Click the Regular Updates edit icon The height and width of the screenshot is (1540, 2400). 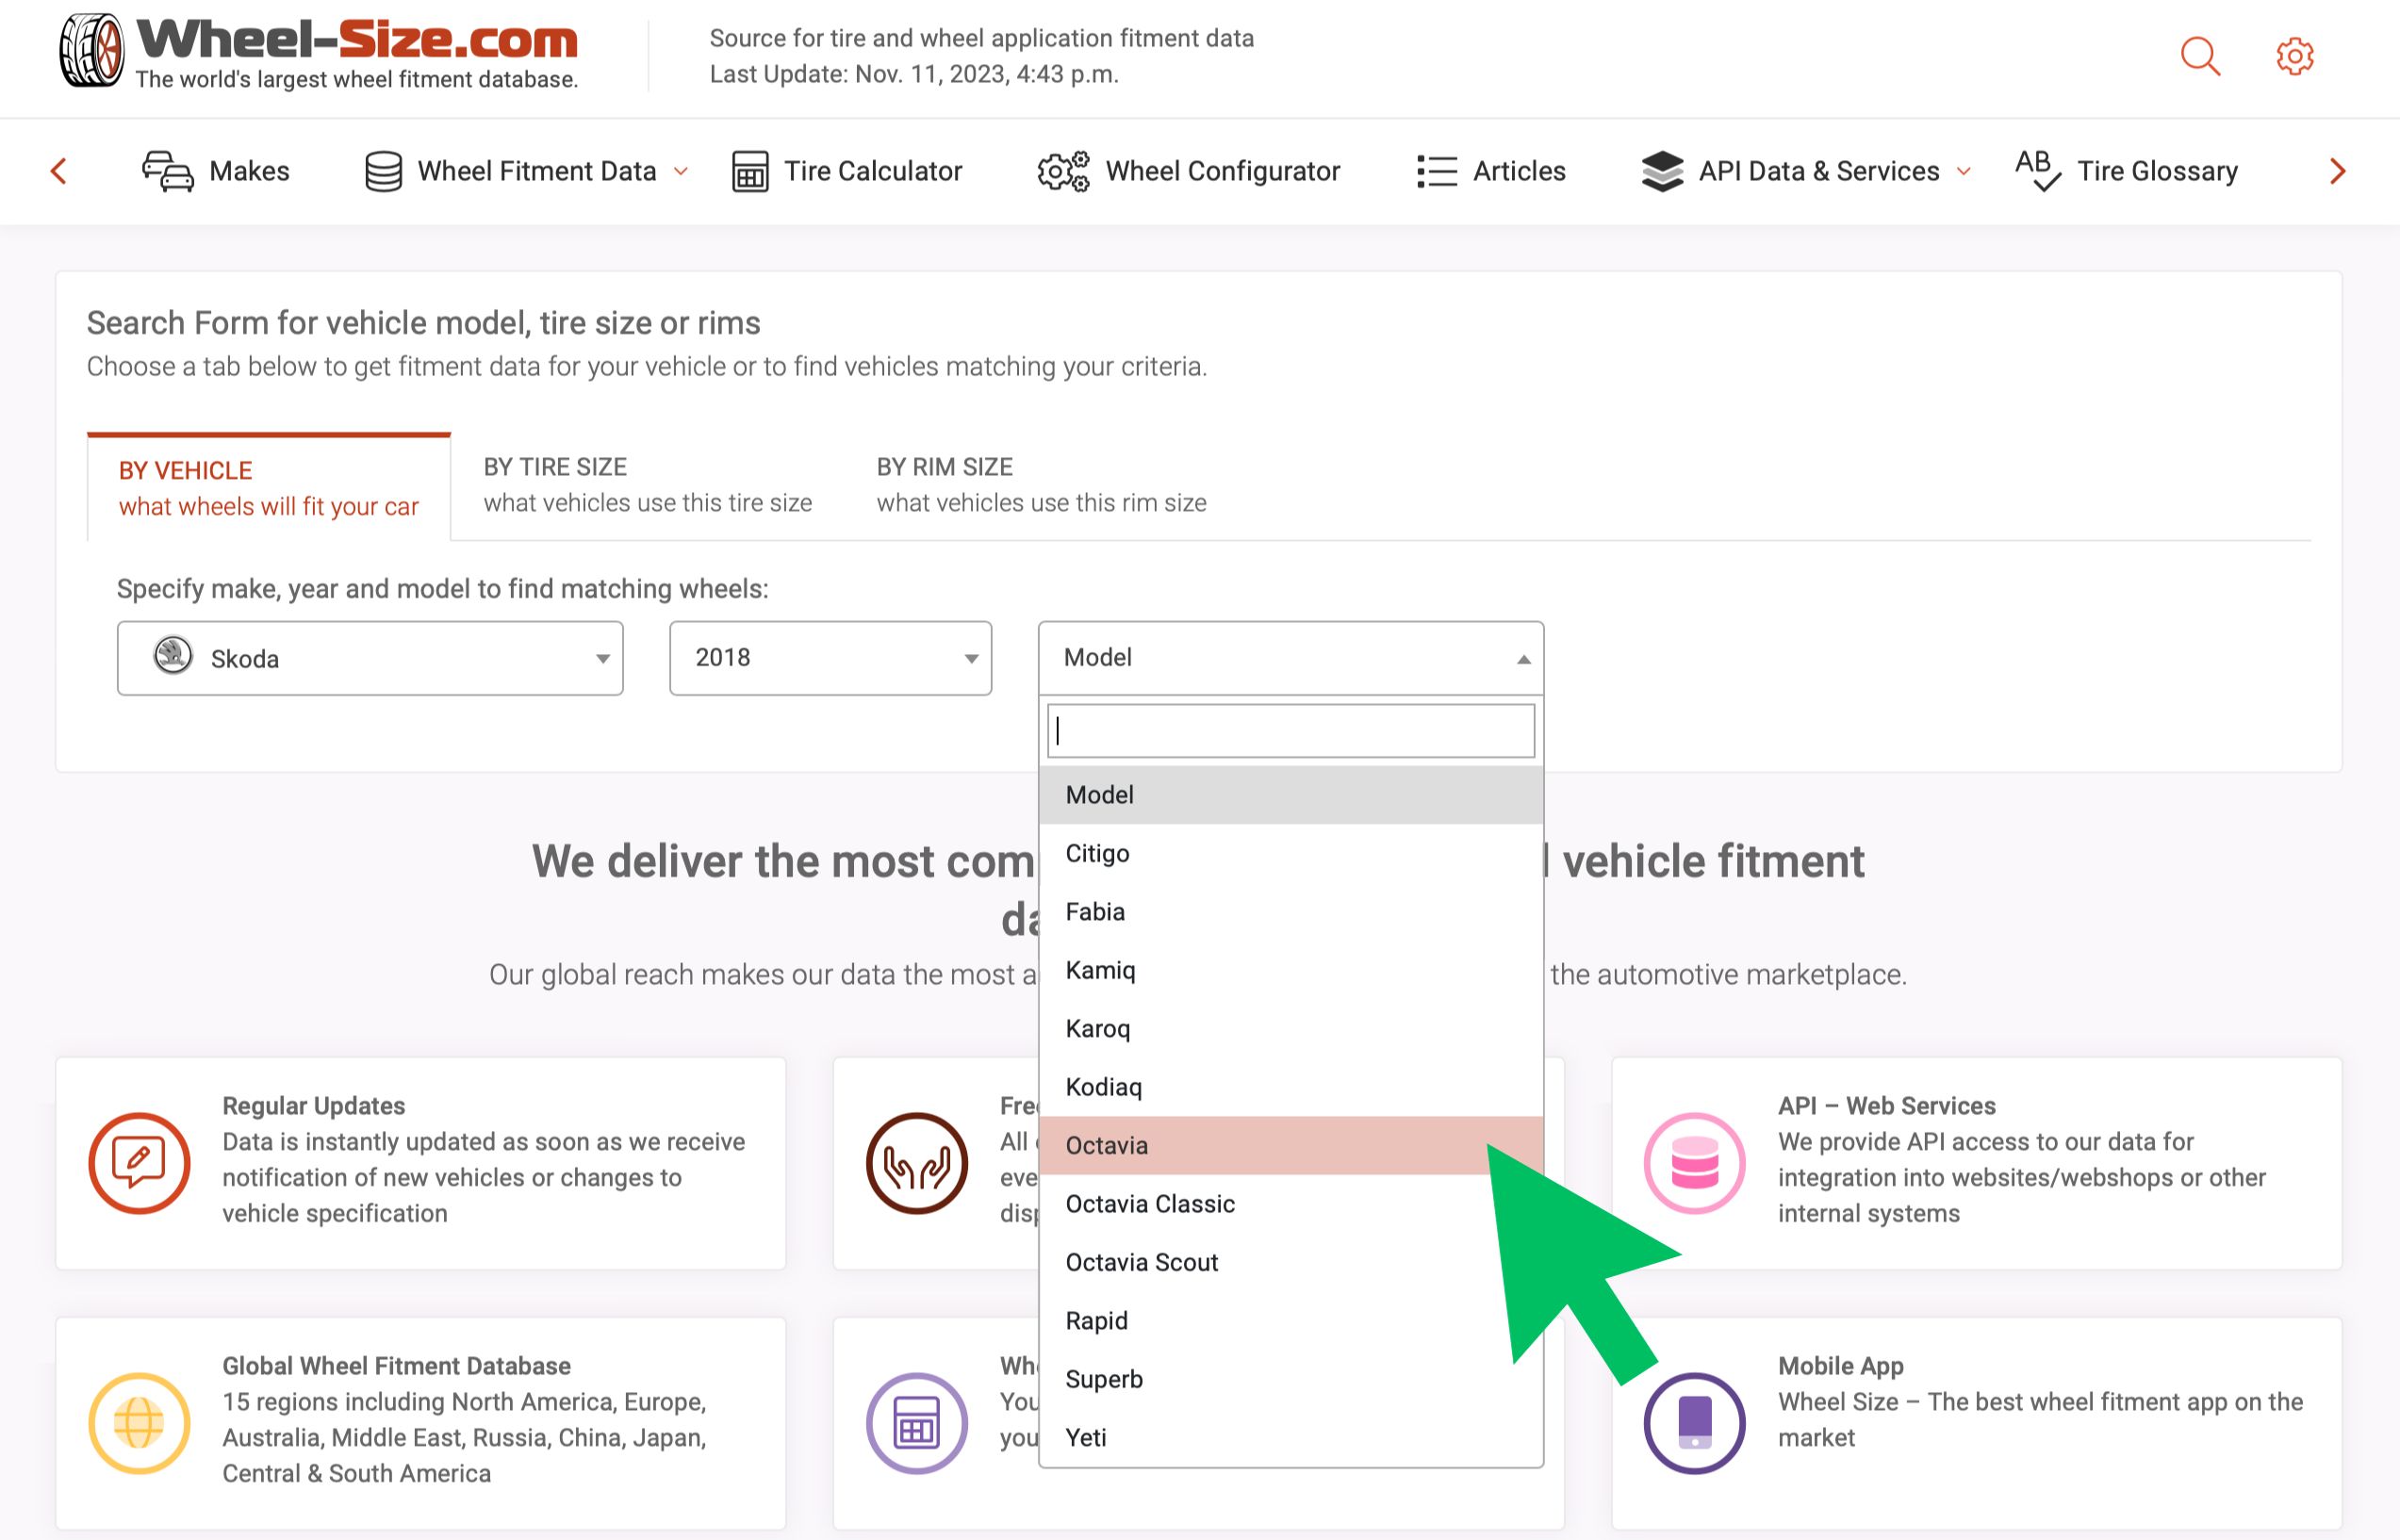coord(139,1163)
